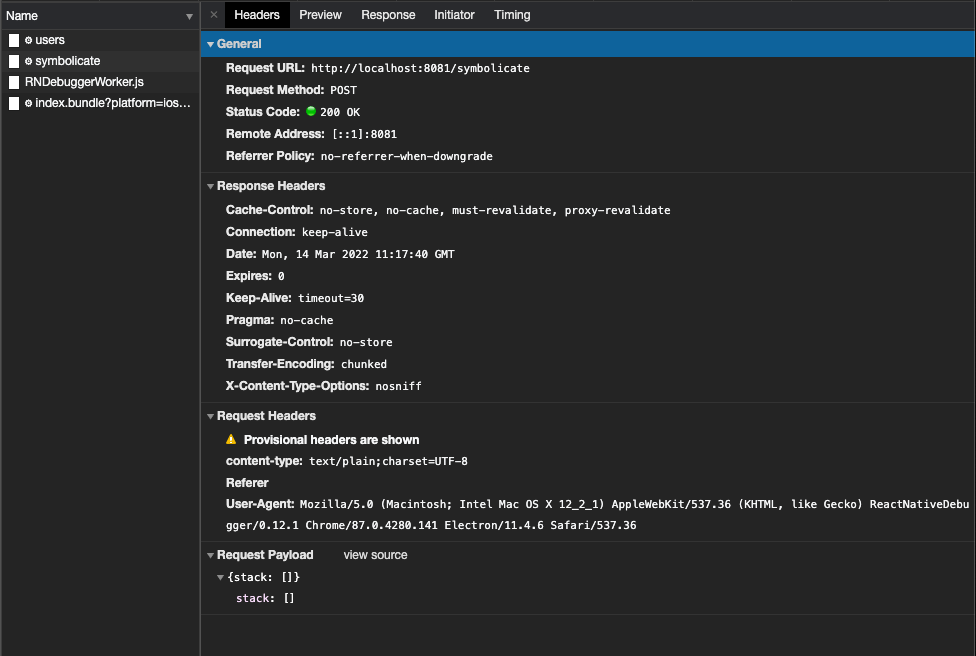Toggle the checkbox next to the symbolicate request

13,61
